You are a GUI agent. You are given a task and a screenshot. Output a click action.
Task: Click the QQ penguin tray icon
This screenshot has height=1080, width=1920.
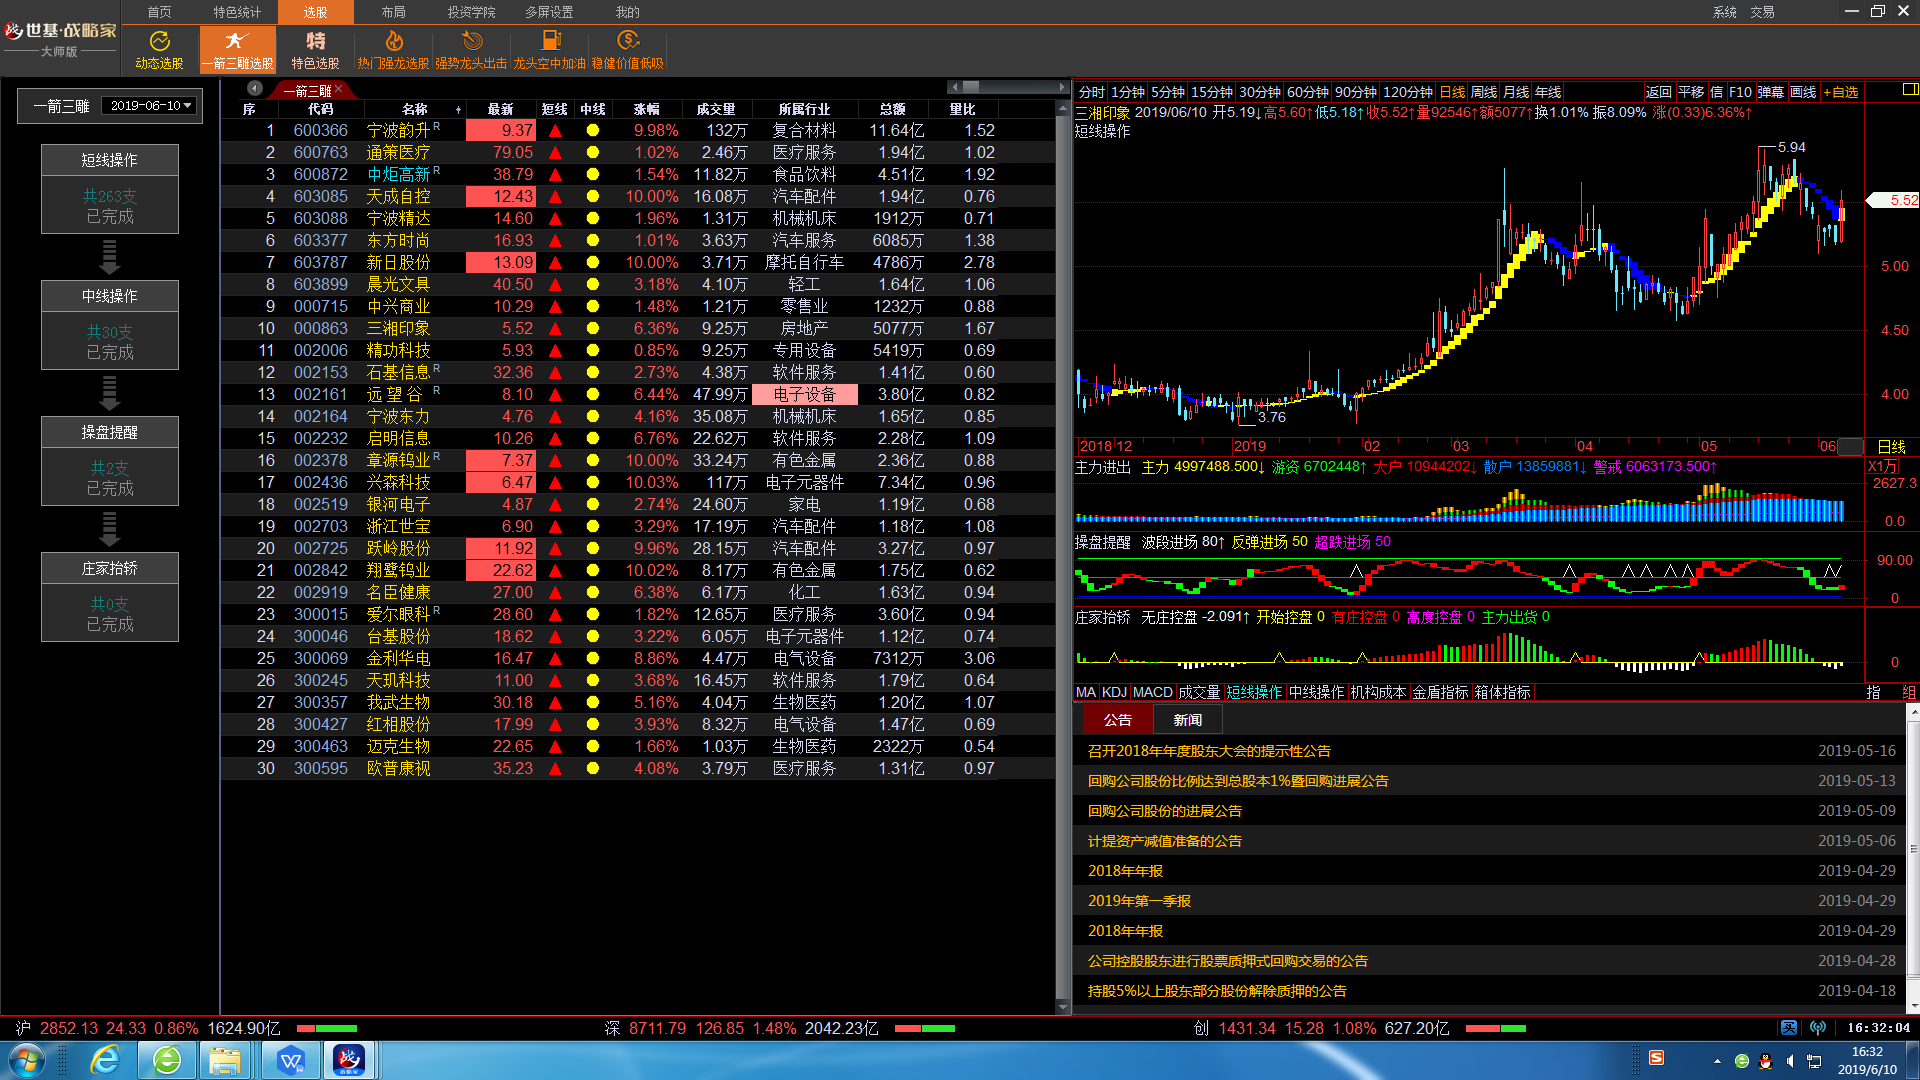tap(1766, 1061)
